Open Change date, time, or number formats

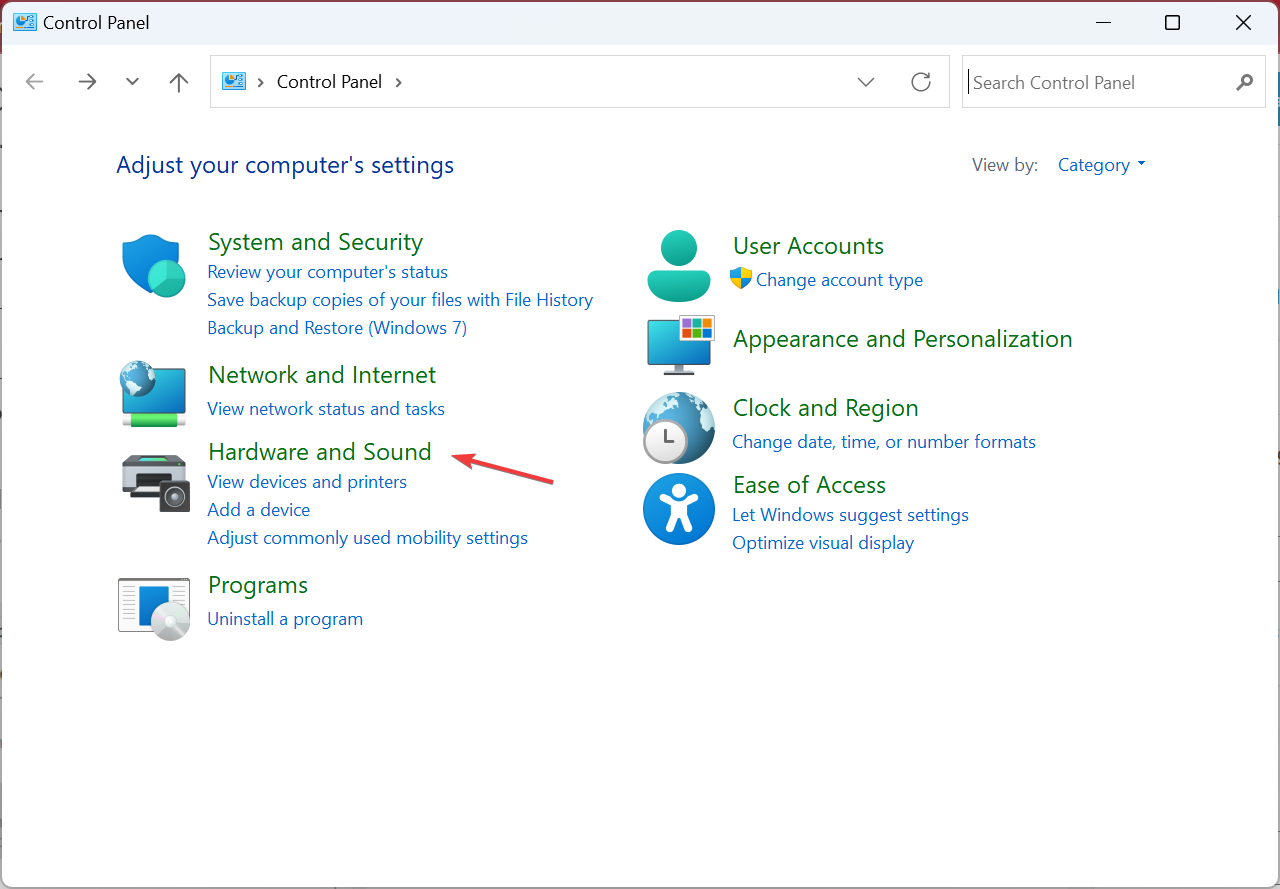pyautogui.click(x=884, y=442)
